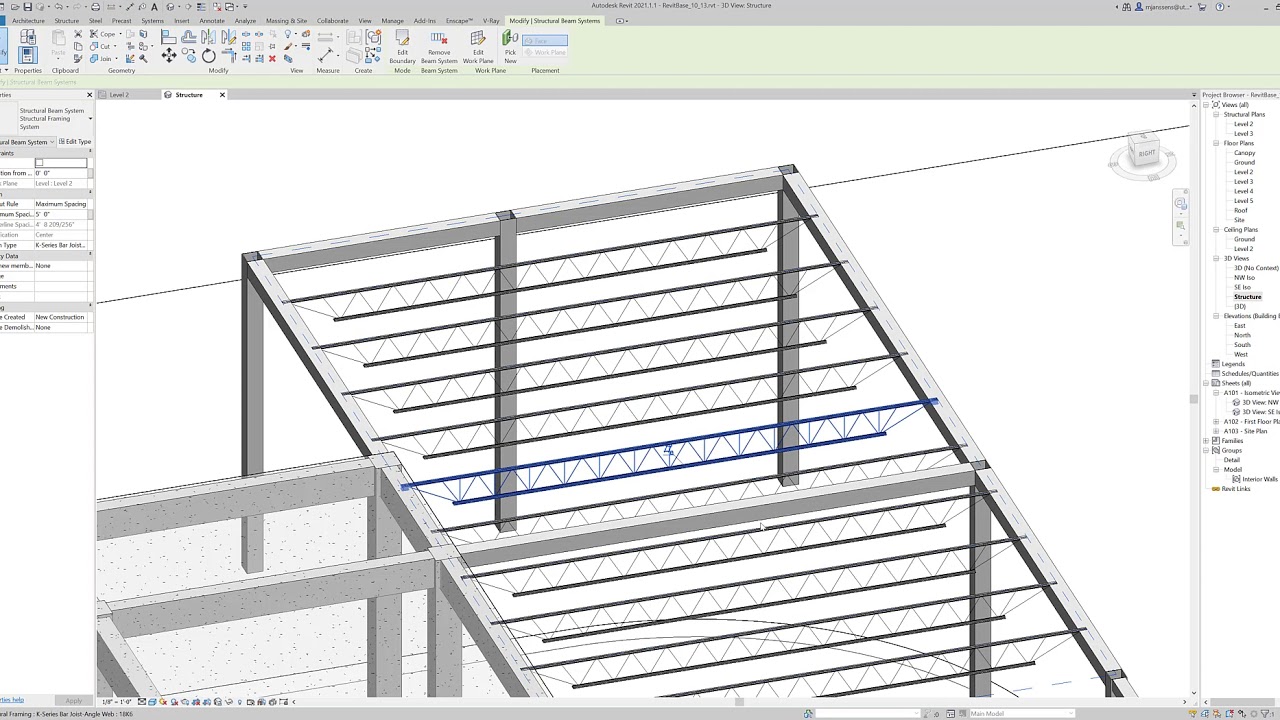
Task: Open the Architecture ribbon tab
Action: [28, 21]
